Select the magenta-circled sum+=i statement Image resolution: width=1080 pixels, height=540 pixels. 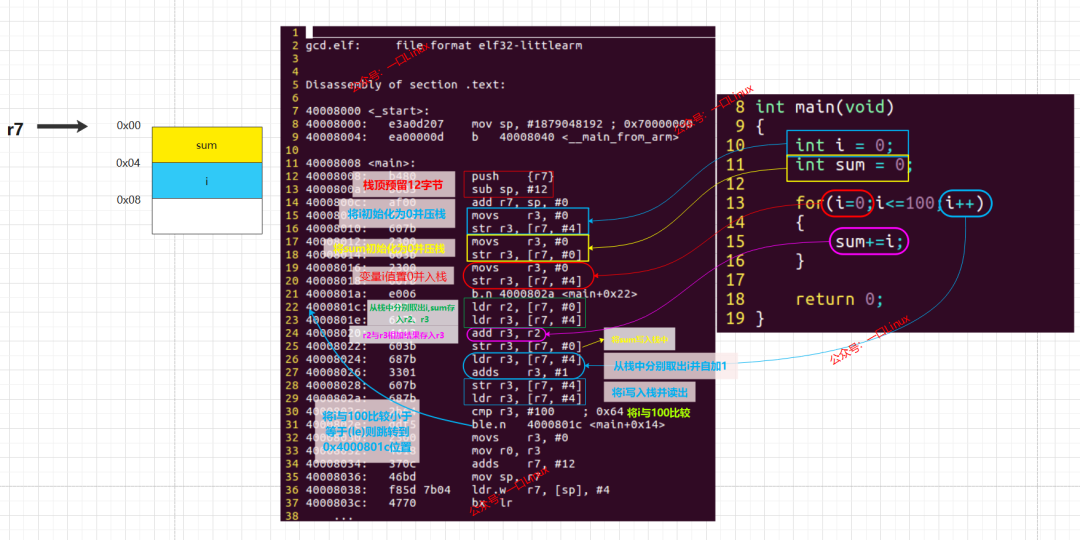(868, 242)
